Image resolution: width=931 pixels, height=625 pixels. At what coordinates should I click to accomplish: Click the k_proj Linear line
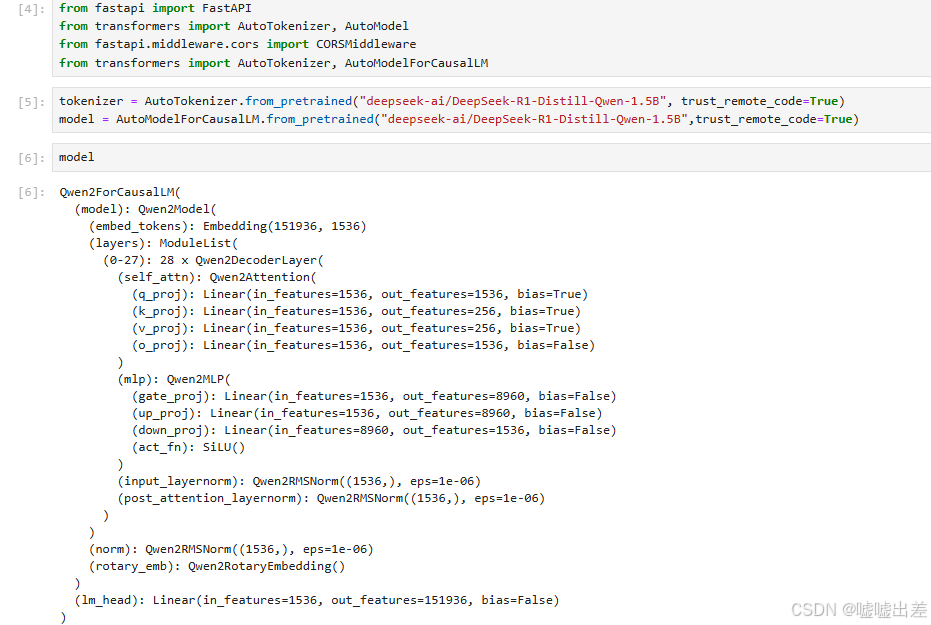coord(356,312)
